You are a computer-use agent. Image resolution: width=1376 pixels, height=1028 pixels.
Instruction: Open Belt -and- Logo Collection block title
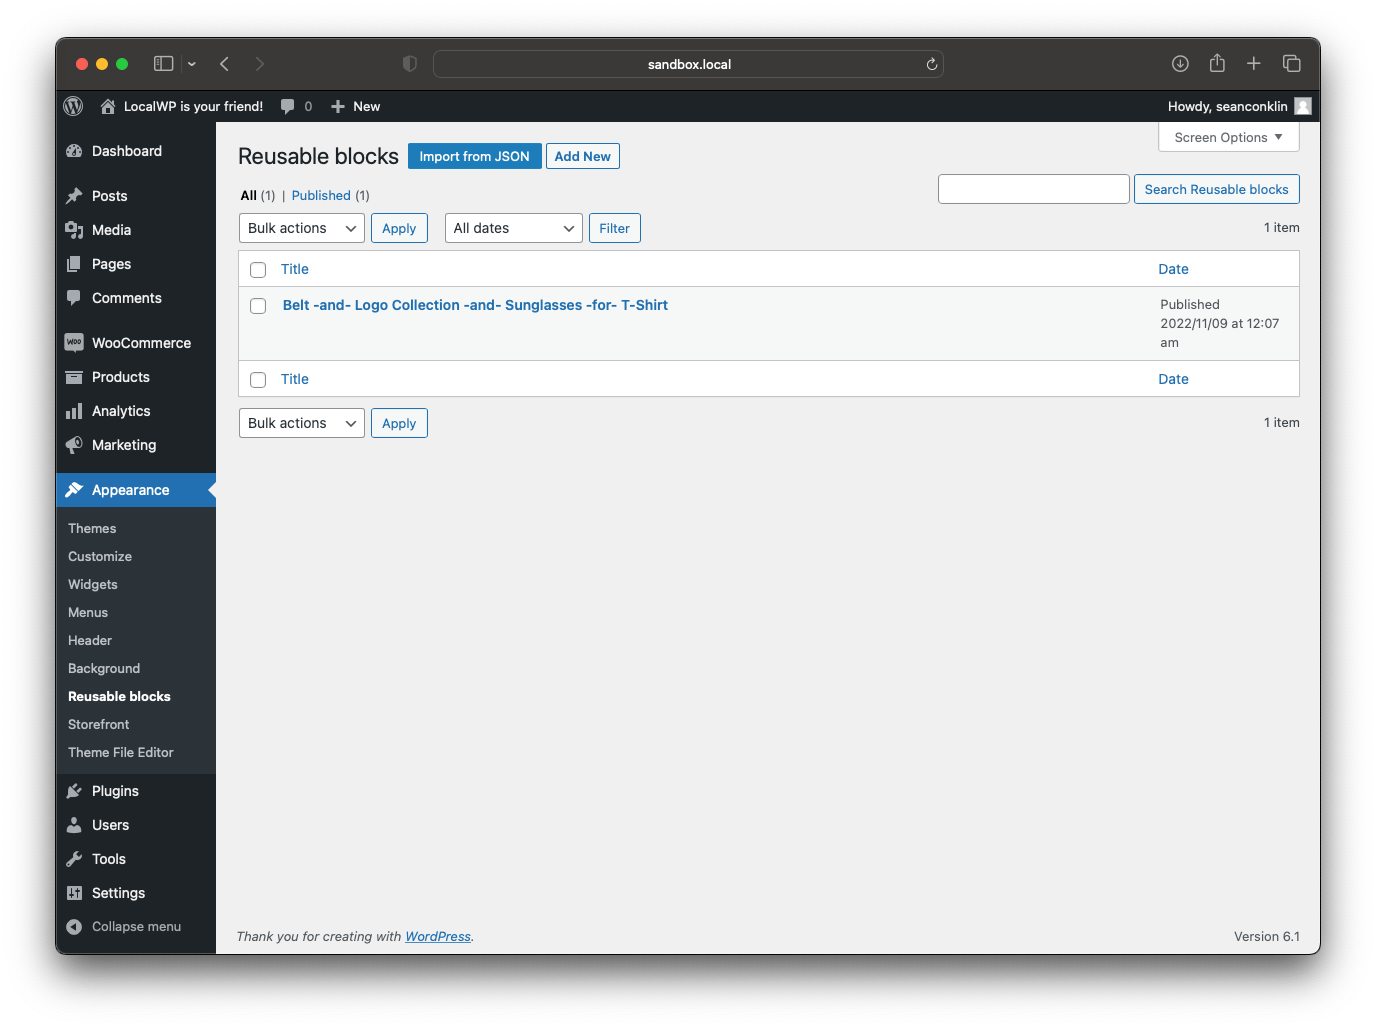pyautogui.click(x=475, y=305)
